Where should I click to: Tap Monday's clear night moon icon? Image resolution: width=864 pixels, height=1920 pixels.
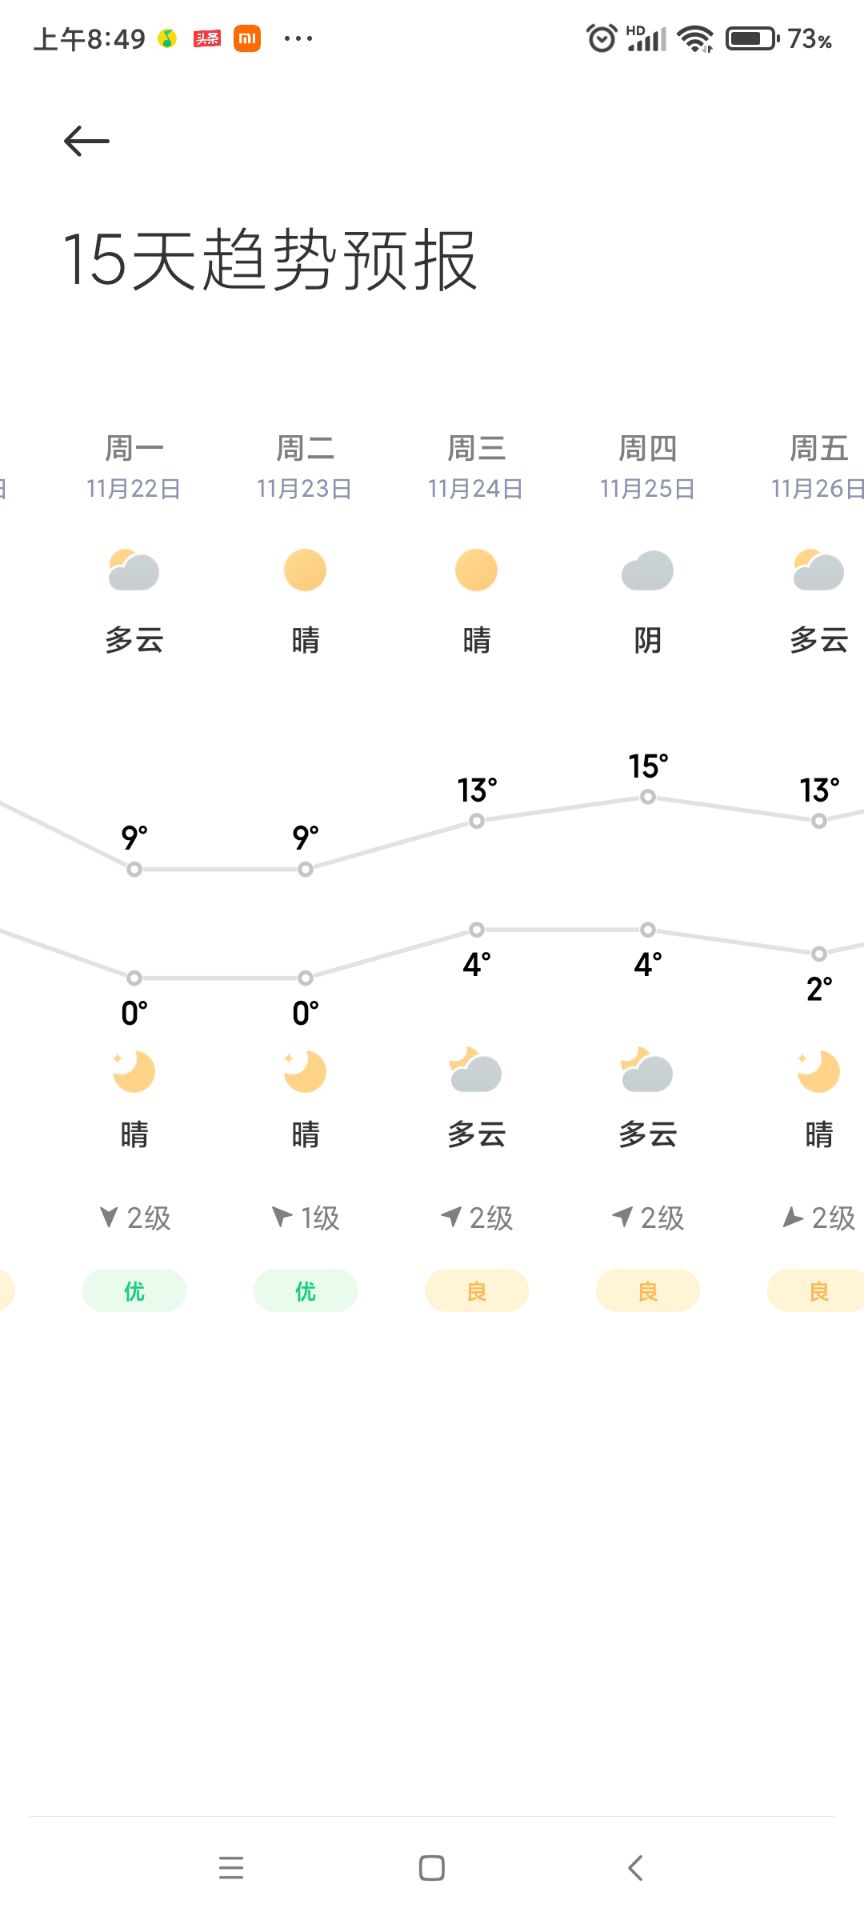[x=134, y=1071]
